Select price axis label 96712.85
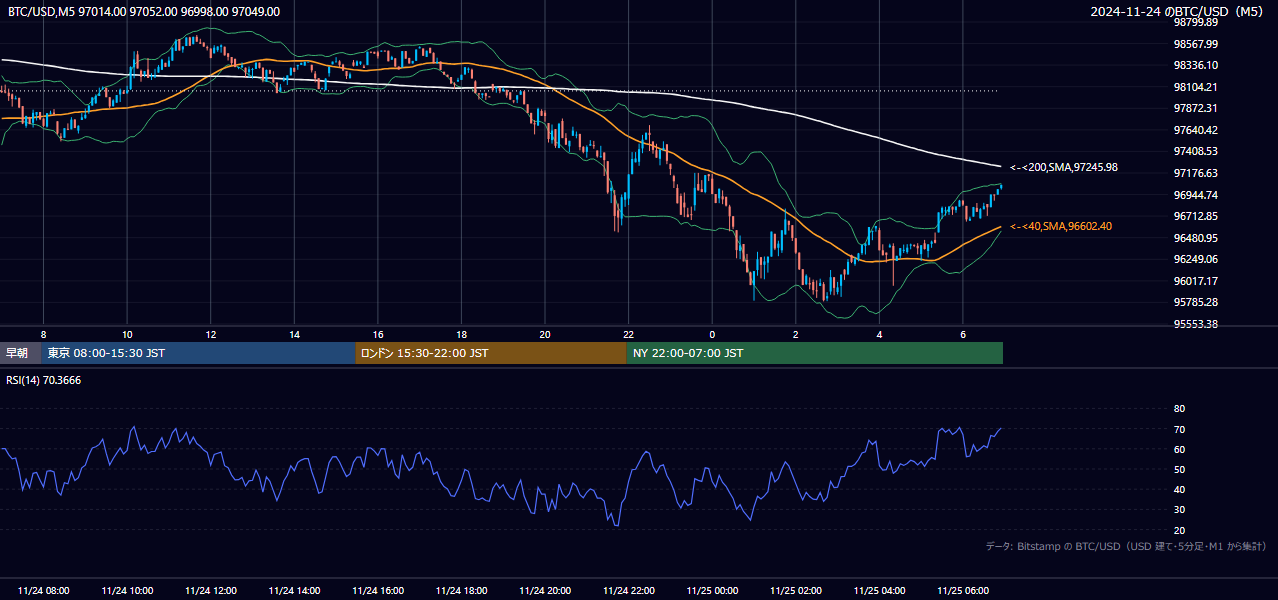Screen dimensions: 1278x600 pos(1197,216)
